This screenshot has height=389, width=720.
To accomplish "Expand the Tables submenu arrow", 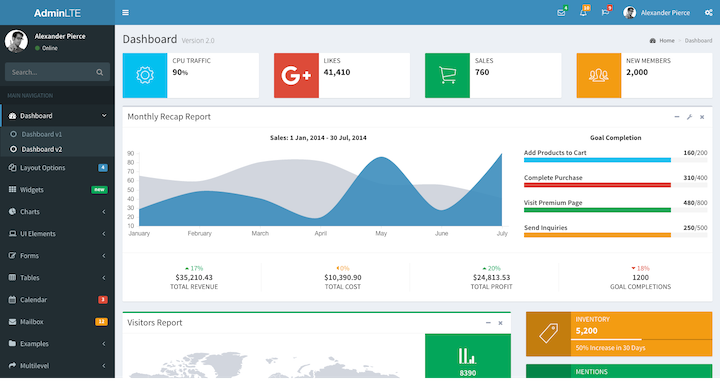I will point(104,277).
